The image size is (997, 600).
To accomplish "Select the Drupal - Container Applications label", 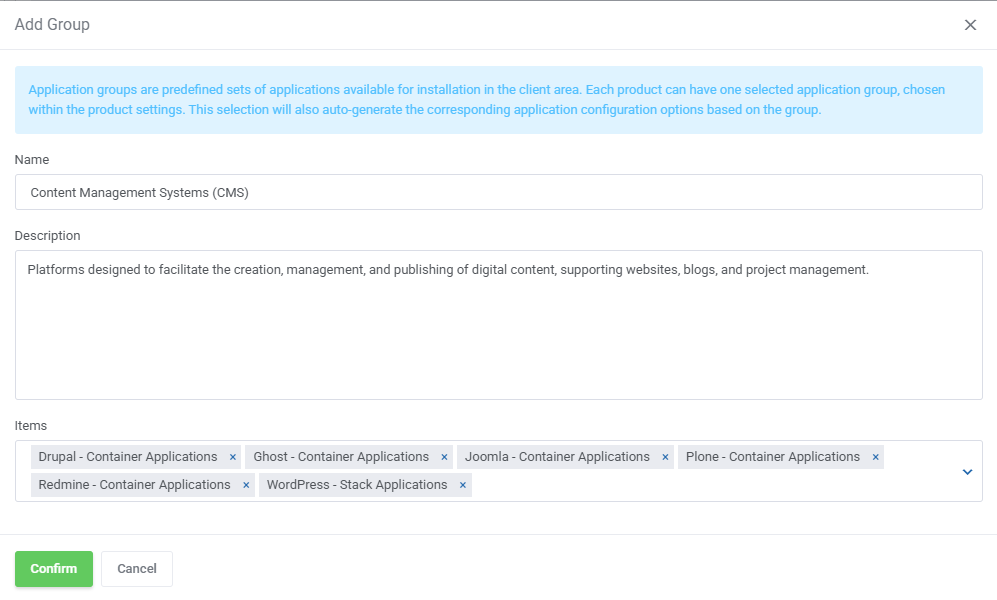I will tap(128, 457).
